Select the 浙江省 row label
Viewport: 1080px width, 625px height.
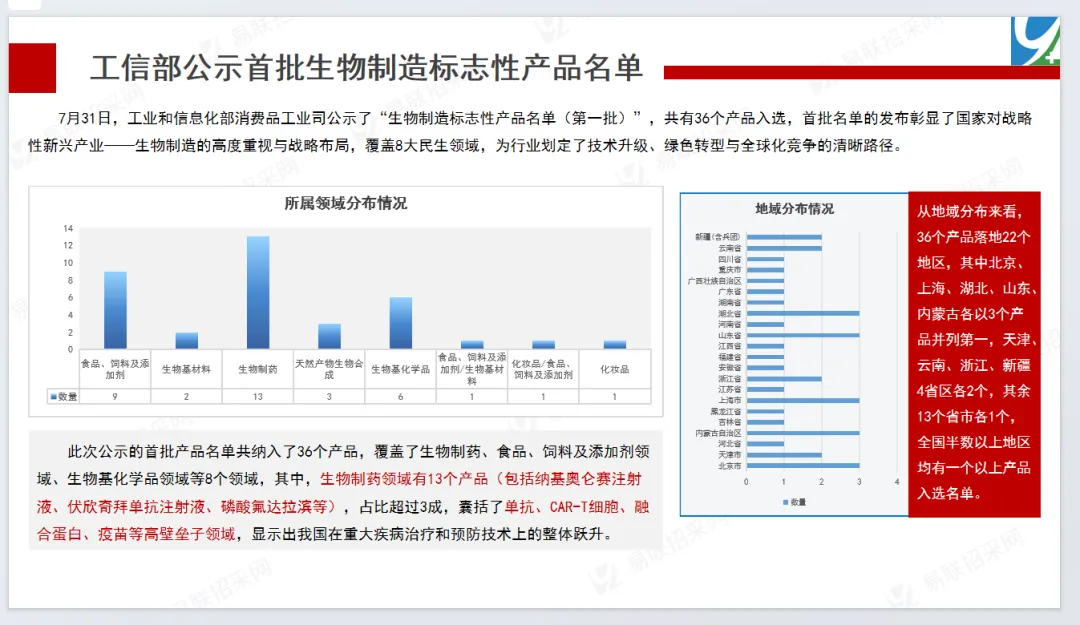[729, 378]
